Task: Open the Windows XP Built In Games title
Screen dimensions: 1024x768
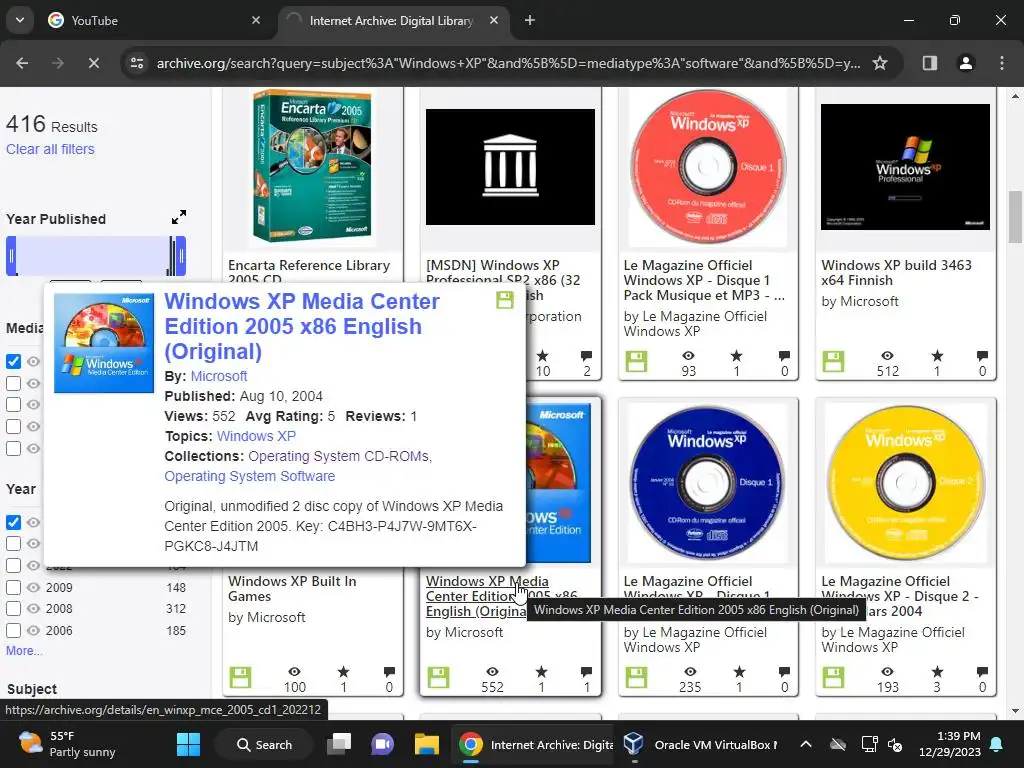Action: pos(292,588)
